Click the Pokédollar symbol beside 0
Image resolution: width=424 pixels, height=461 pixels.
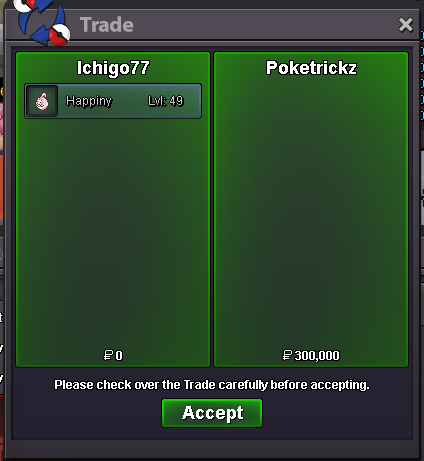tap(108, 355)
